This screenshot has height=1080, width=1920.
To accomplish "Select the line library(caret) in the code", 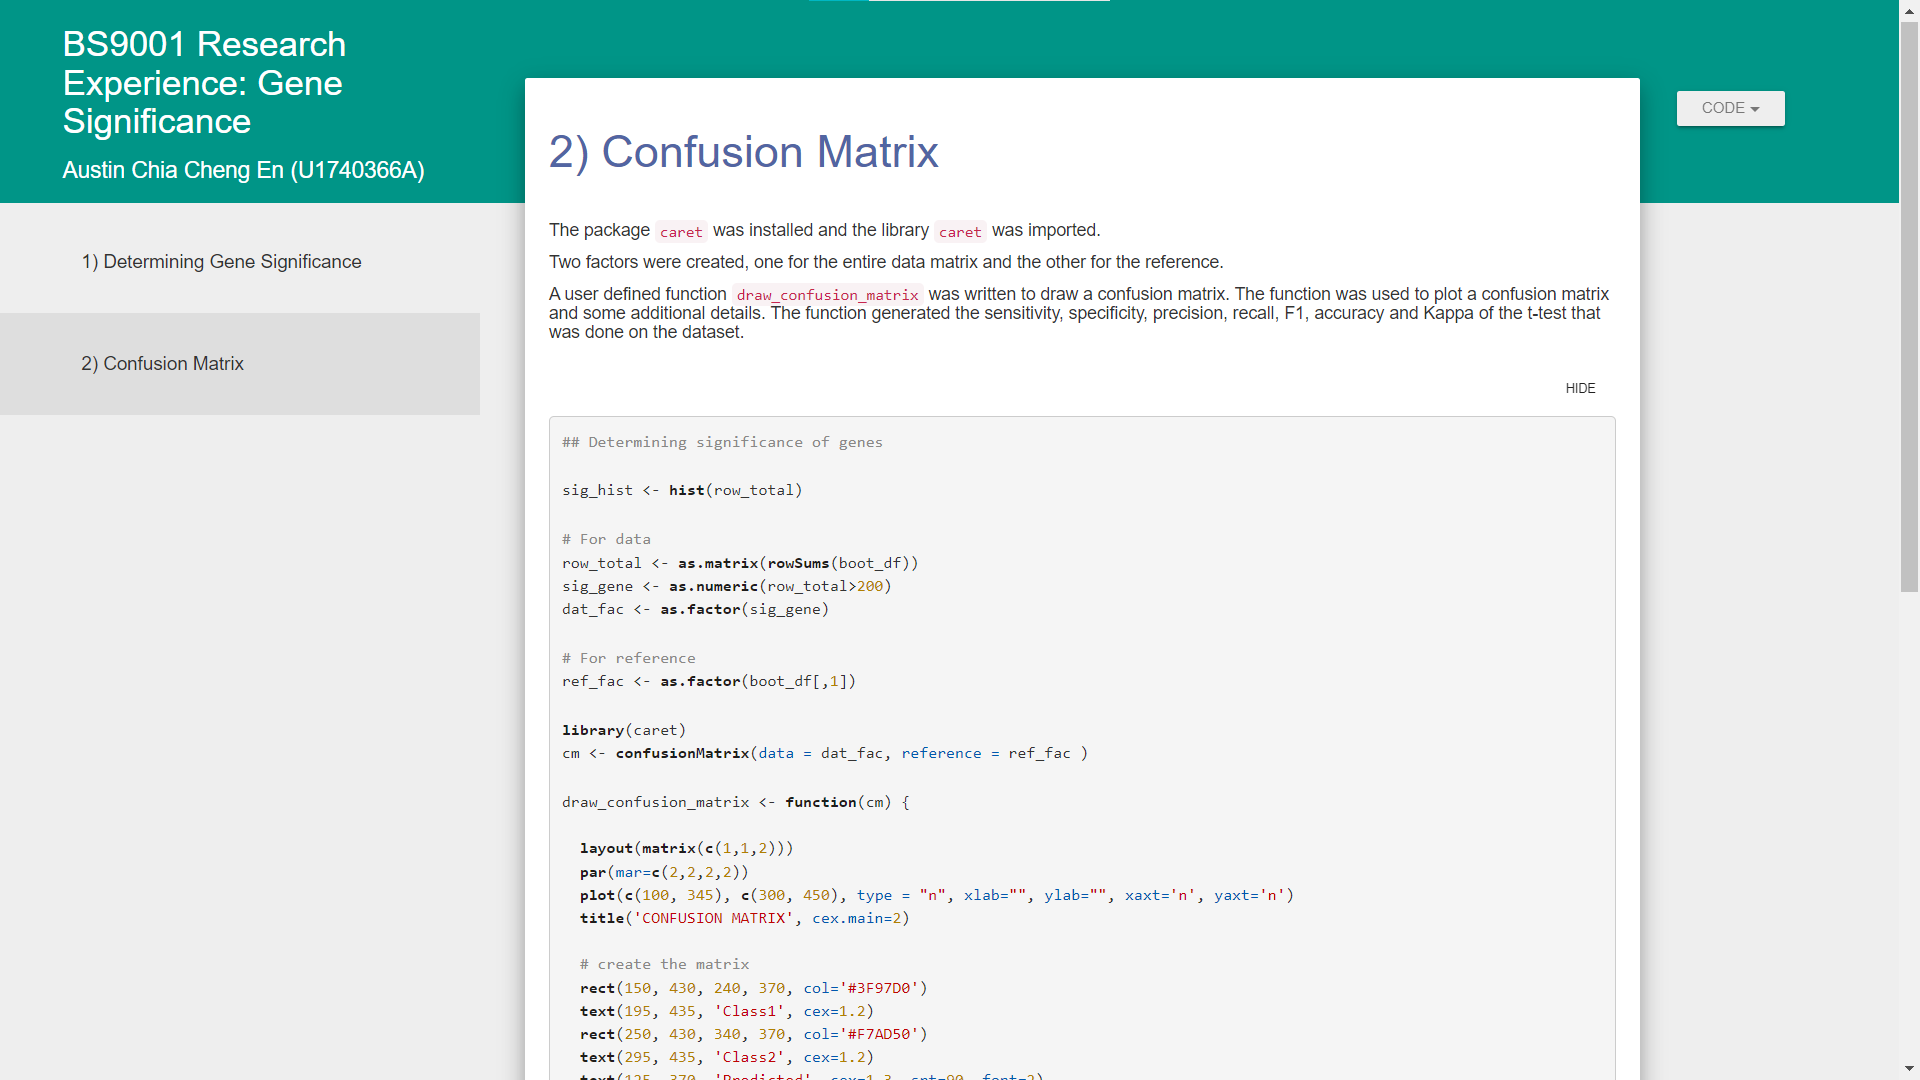I will pyautogui.click(x=624, y=730).
